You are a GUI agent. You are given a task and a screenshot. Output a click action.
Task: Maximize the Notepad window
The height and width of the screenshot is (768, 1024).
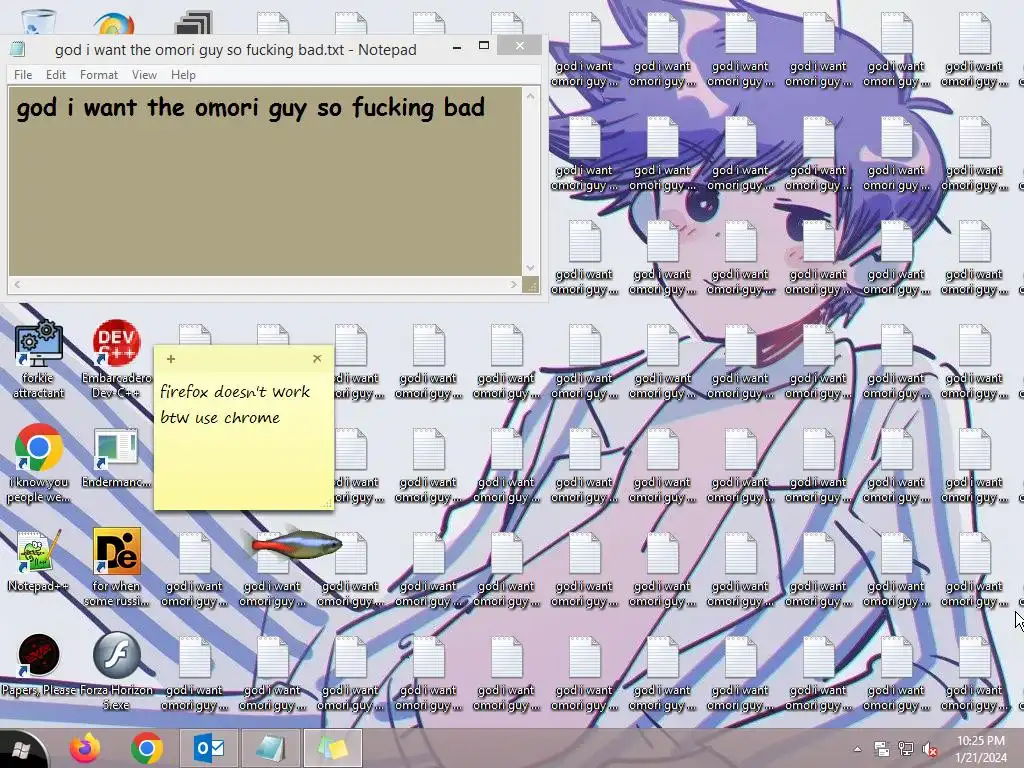coord(484,46)
